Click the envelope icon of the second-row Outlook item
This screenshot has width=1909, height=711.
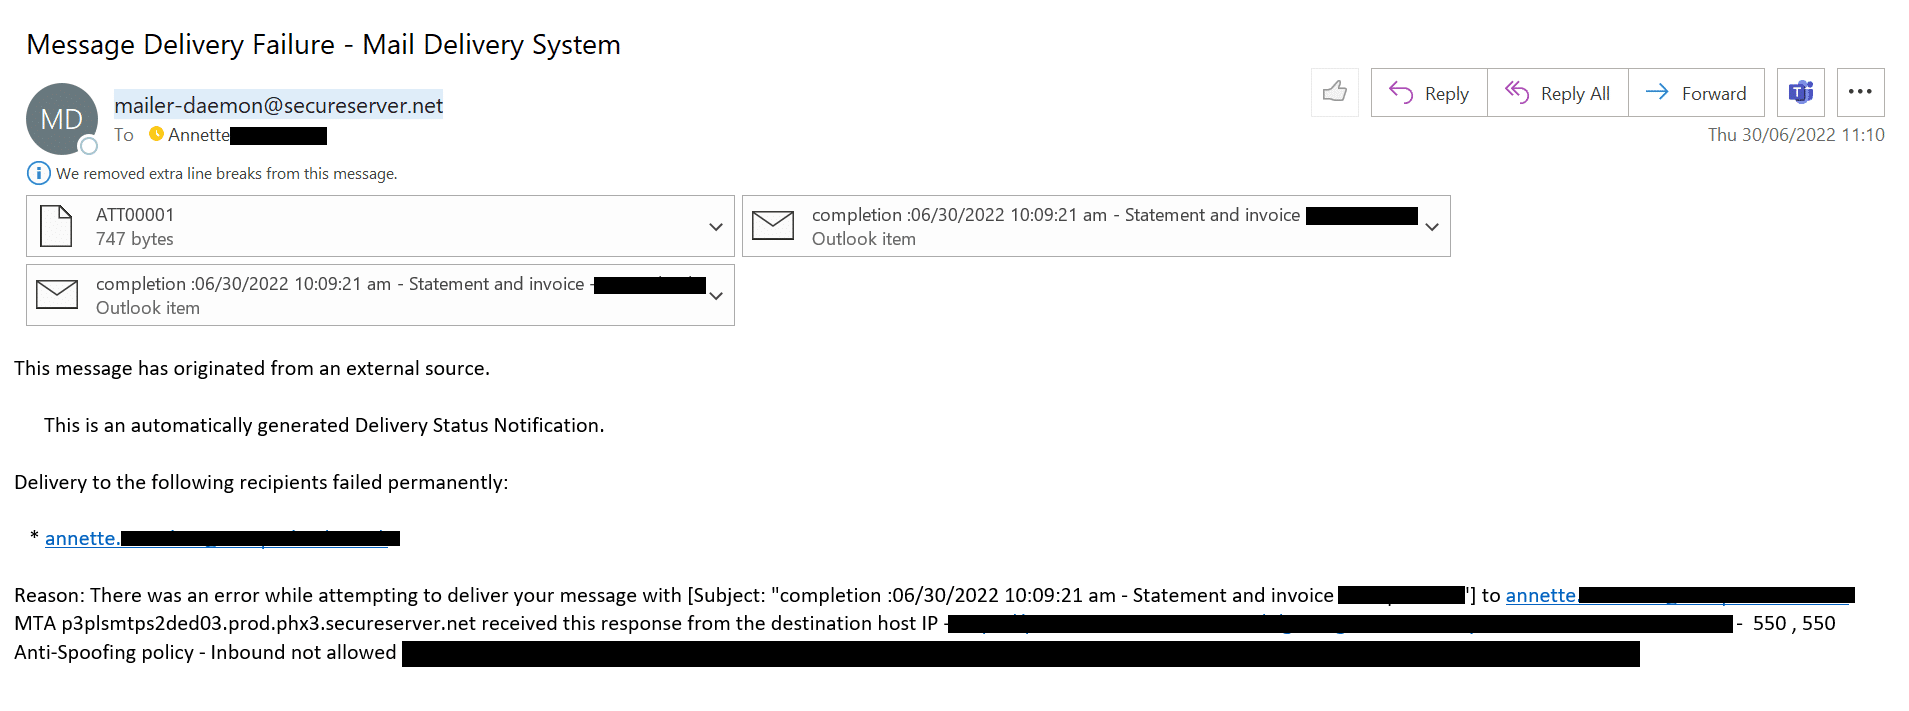(57, 295)
